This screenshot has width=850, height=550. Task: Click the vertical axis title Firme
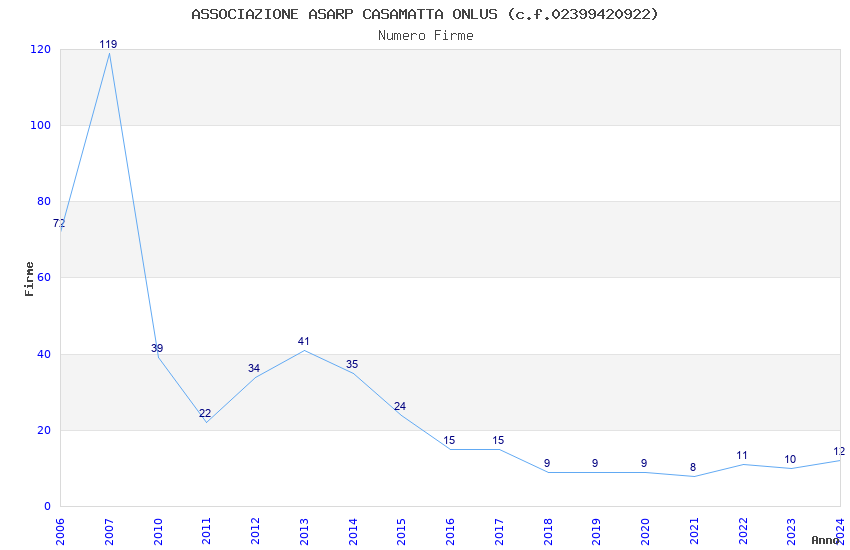[29, 279]
